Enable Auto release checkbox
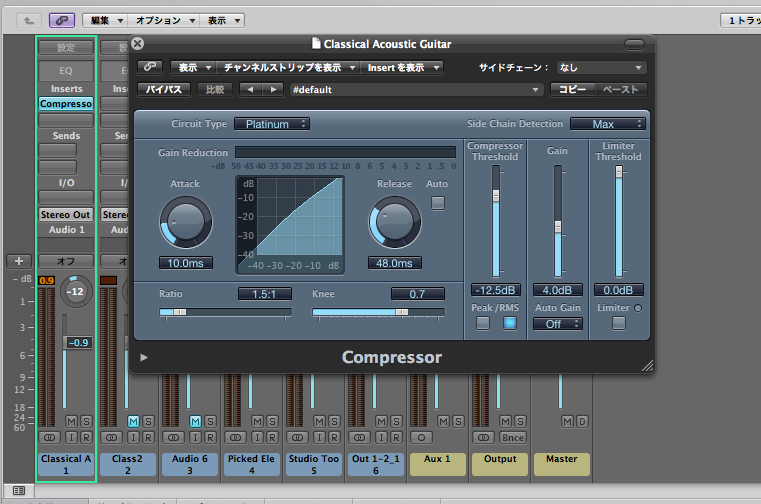The image size is (761, 504). point(438,203)
